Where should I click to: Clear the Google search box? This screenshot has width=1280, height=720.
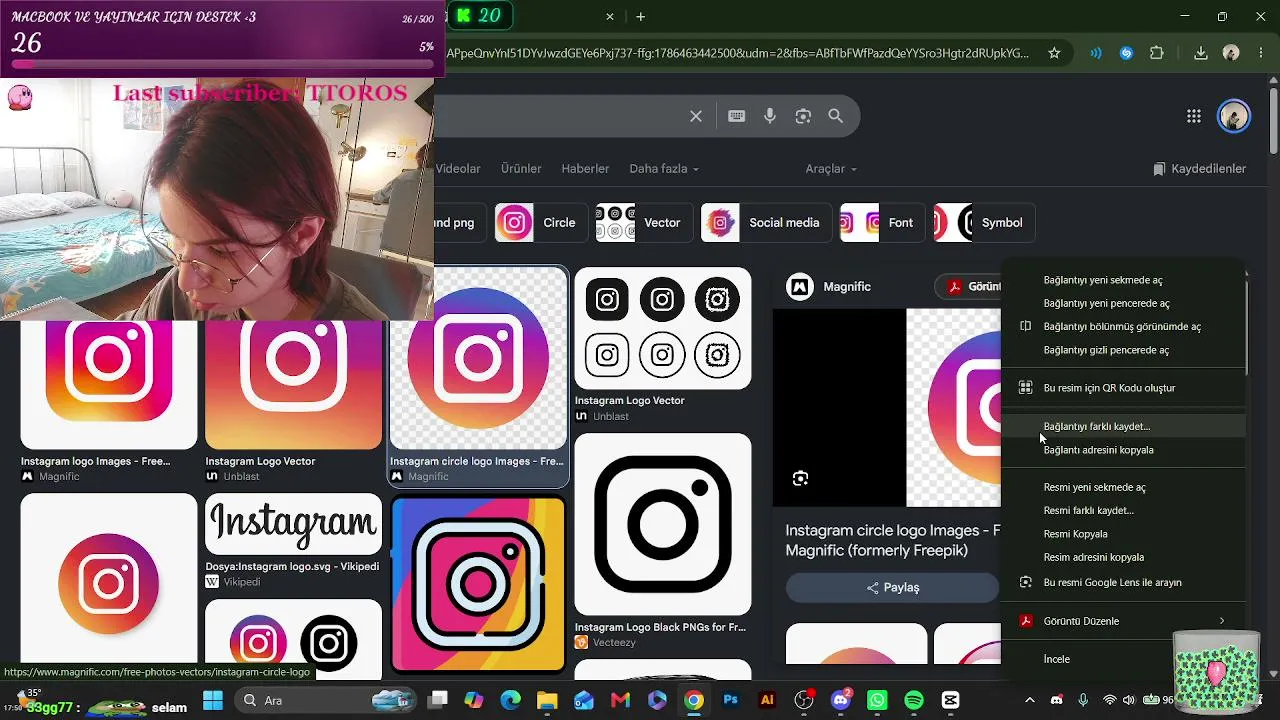[x=696, y=116]
